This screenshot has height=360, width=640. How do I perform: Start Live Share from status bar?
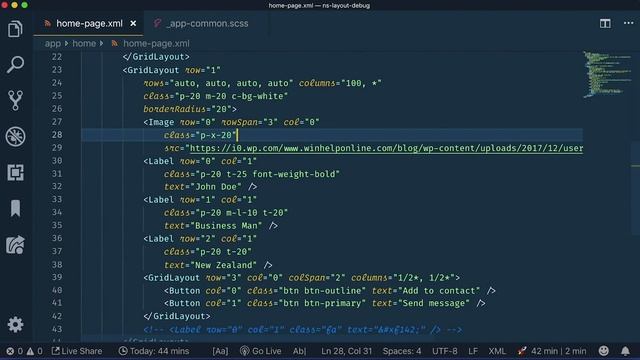point(77,351)
